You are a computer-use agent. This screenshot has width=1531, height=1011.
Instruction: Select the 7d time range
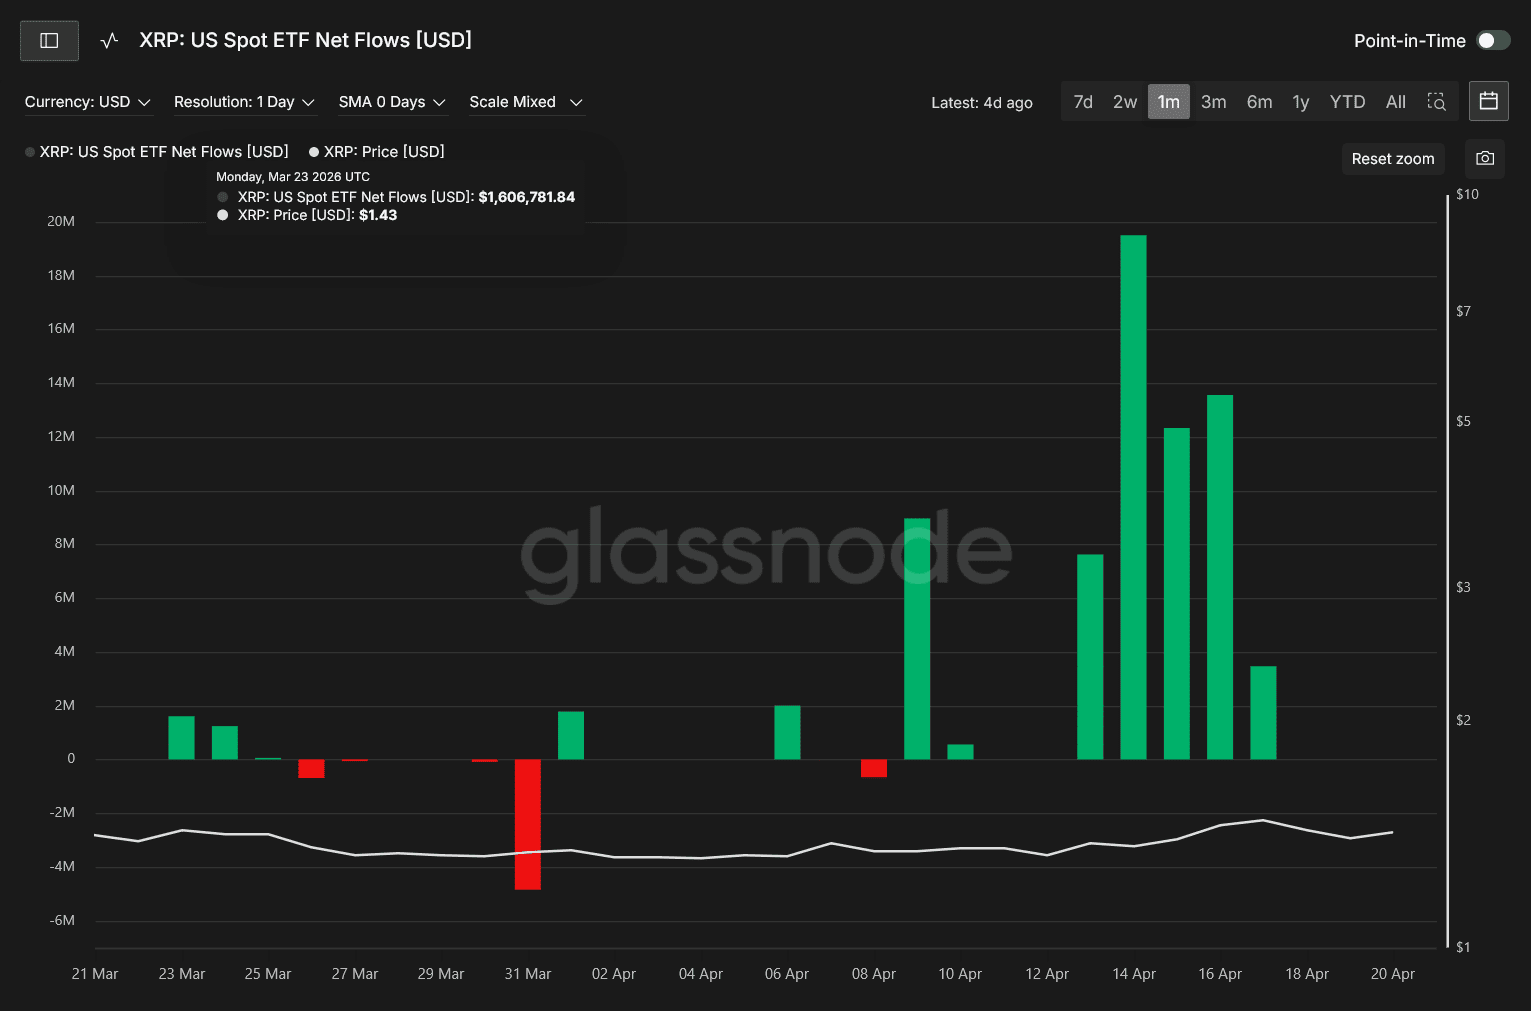pos(1082,102)
